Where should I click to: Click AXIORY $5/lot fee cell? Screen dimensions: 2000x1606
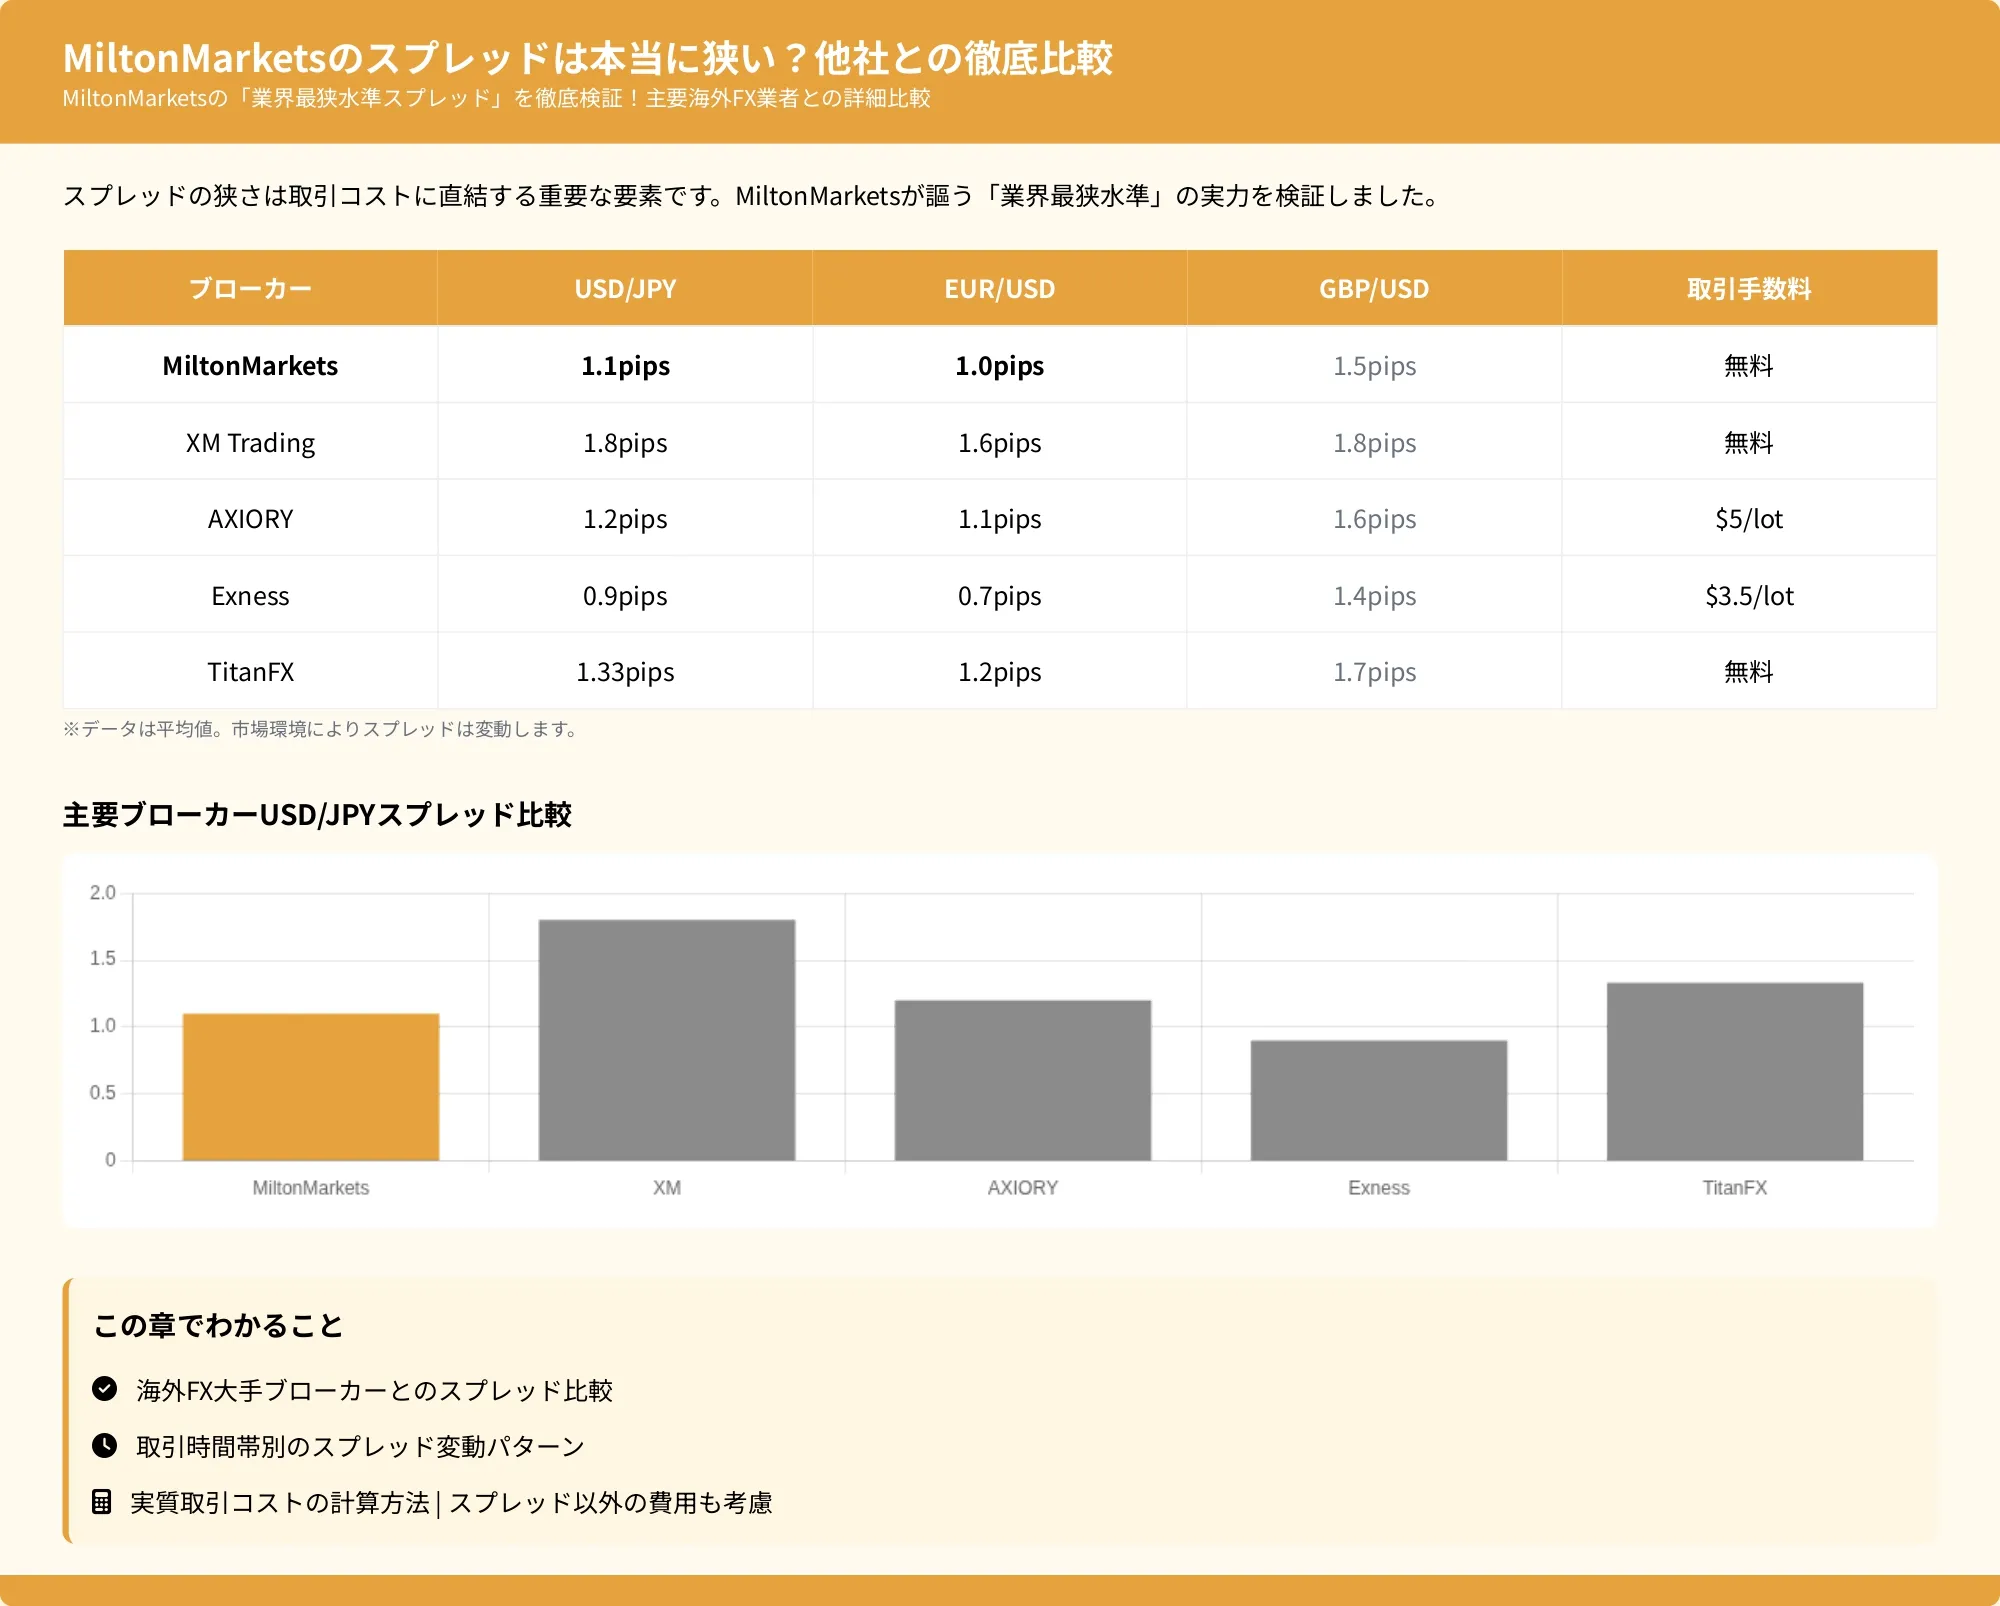(1748, 519)
